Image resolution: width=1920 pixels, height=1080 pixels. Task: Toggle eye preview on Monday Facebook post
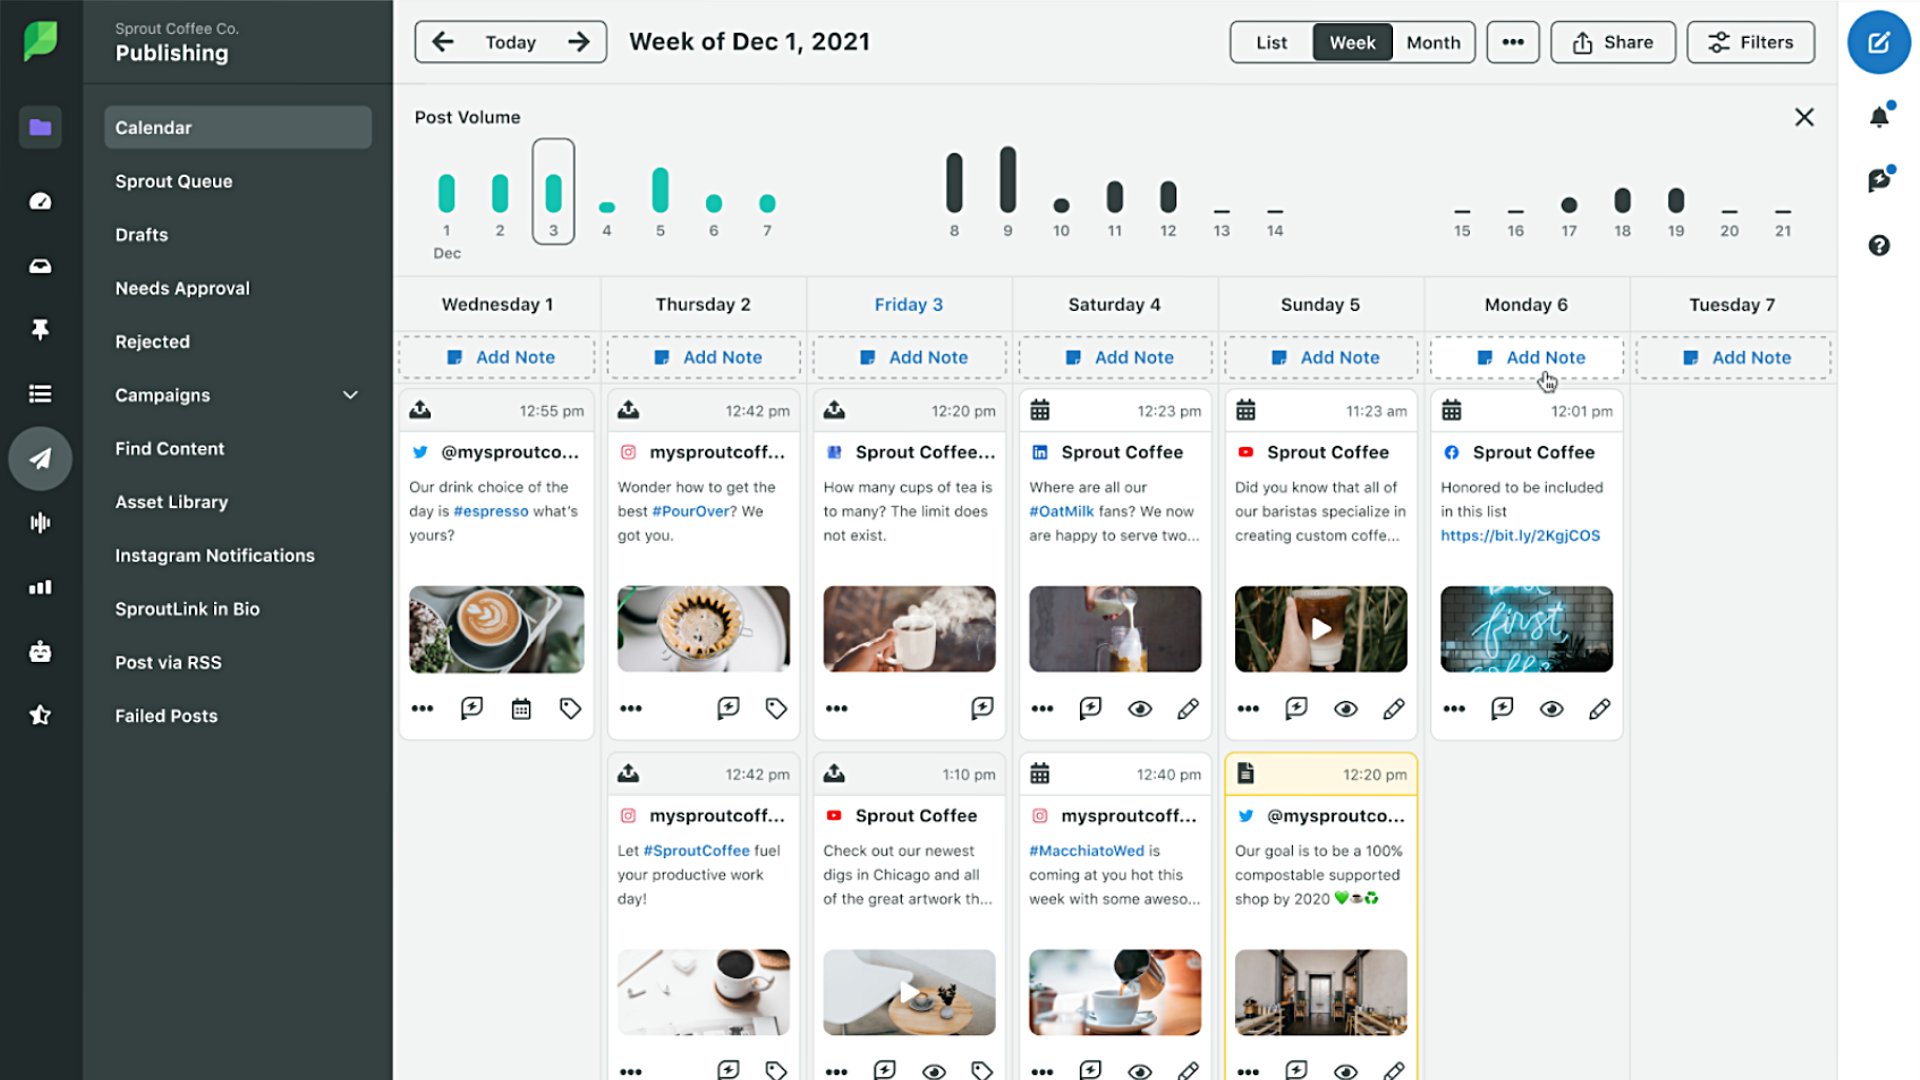pyautogui.click(x=1552, y=709)
